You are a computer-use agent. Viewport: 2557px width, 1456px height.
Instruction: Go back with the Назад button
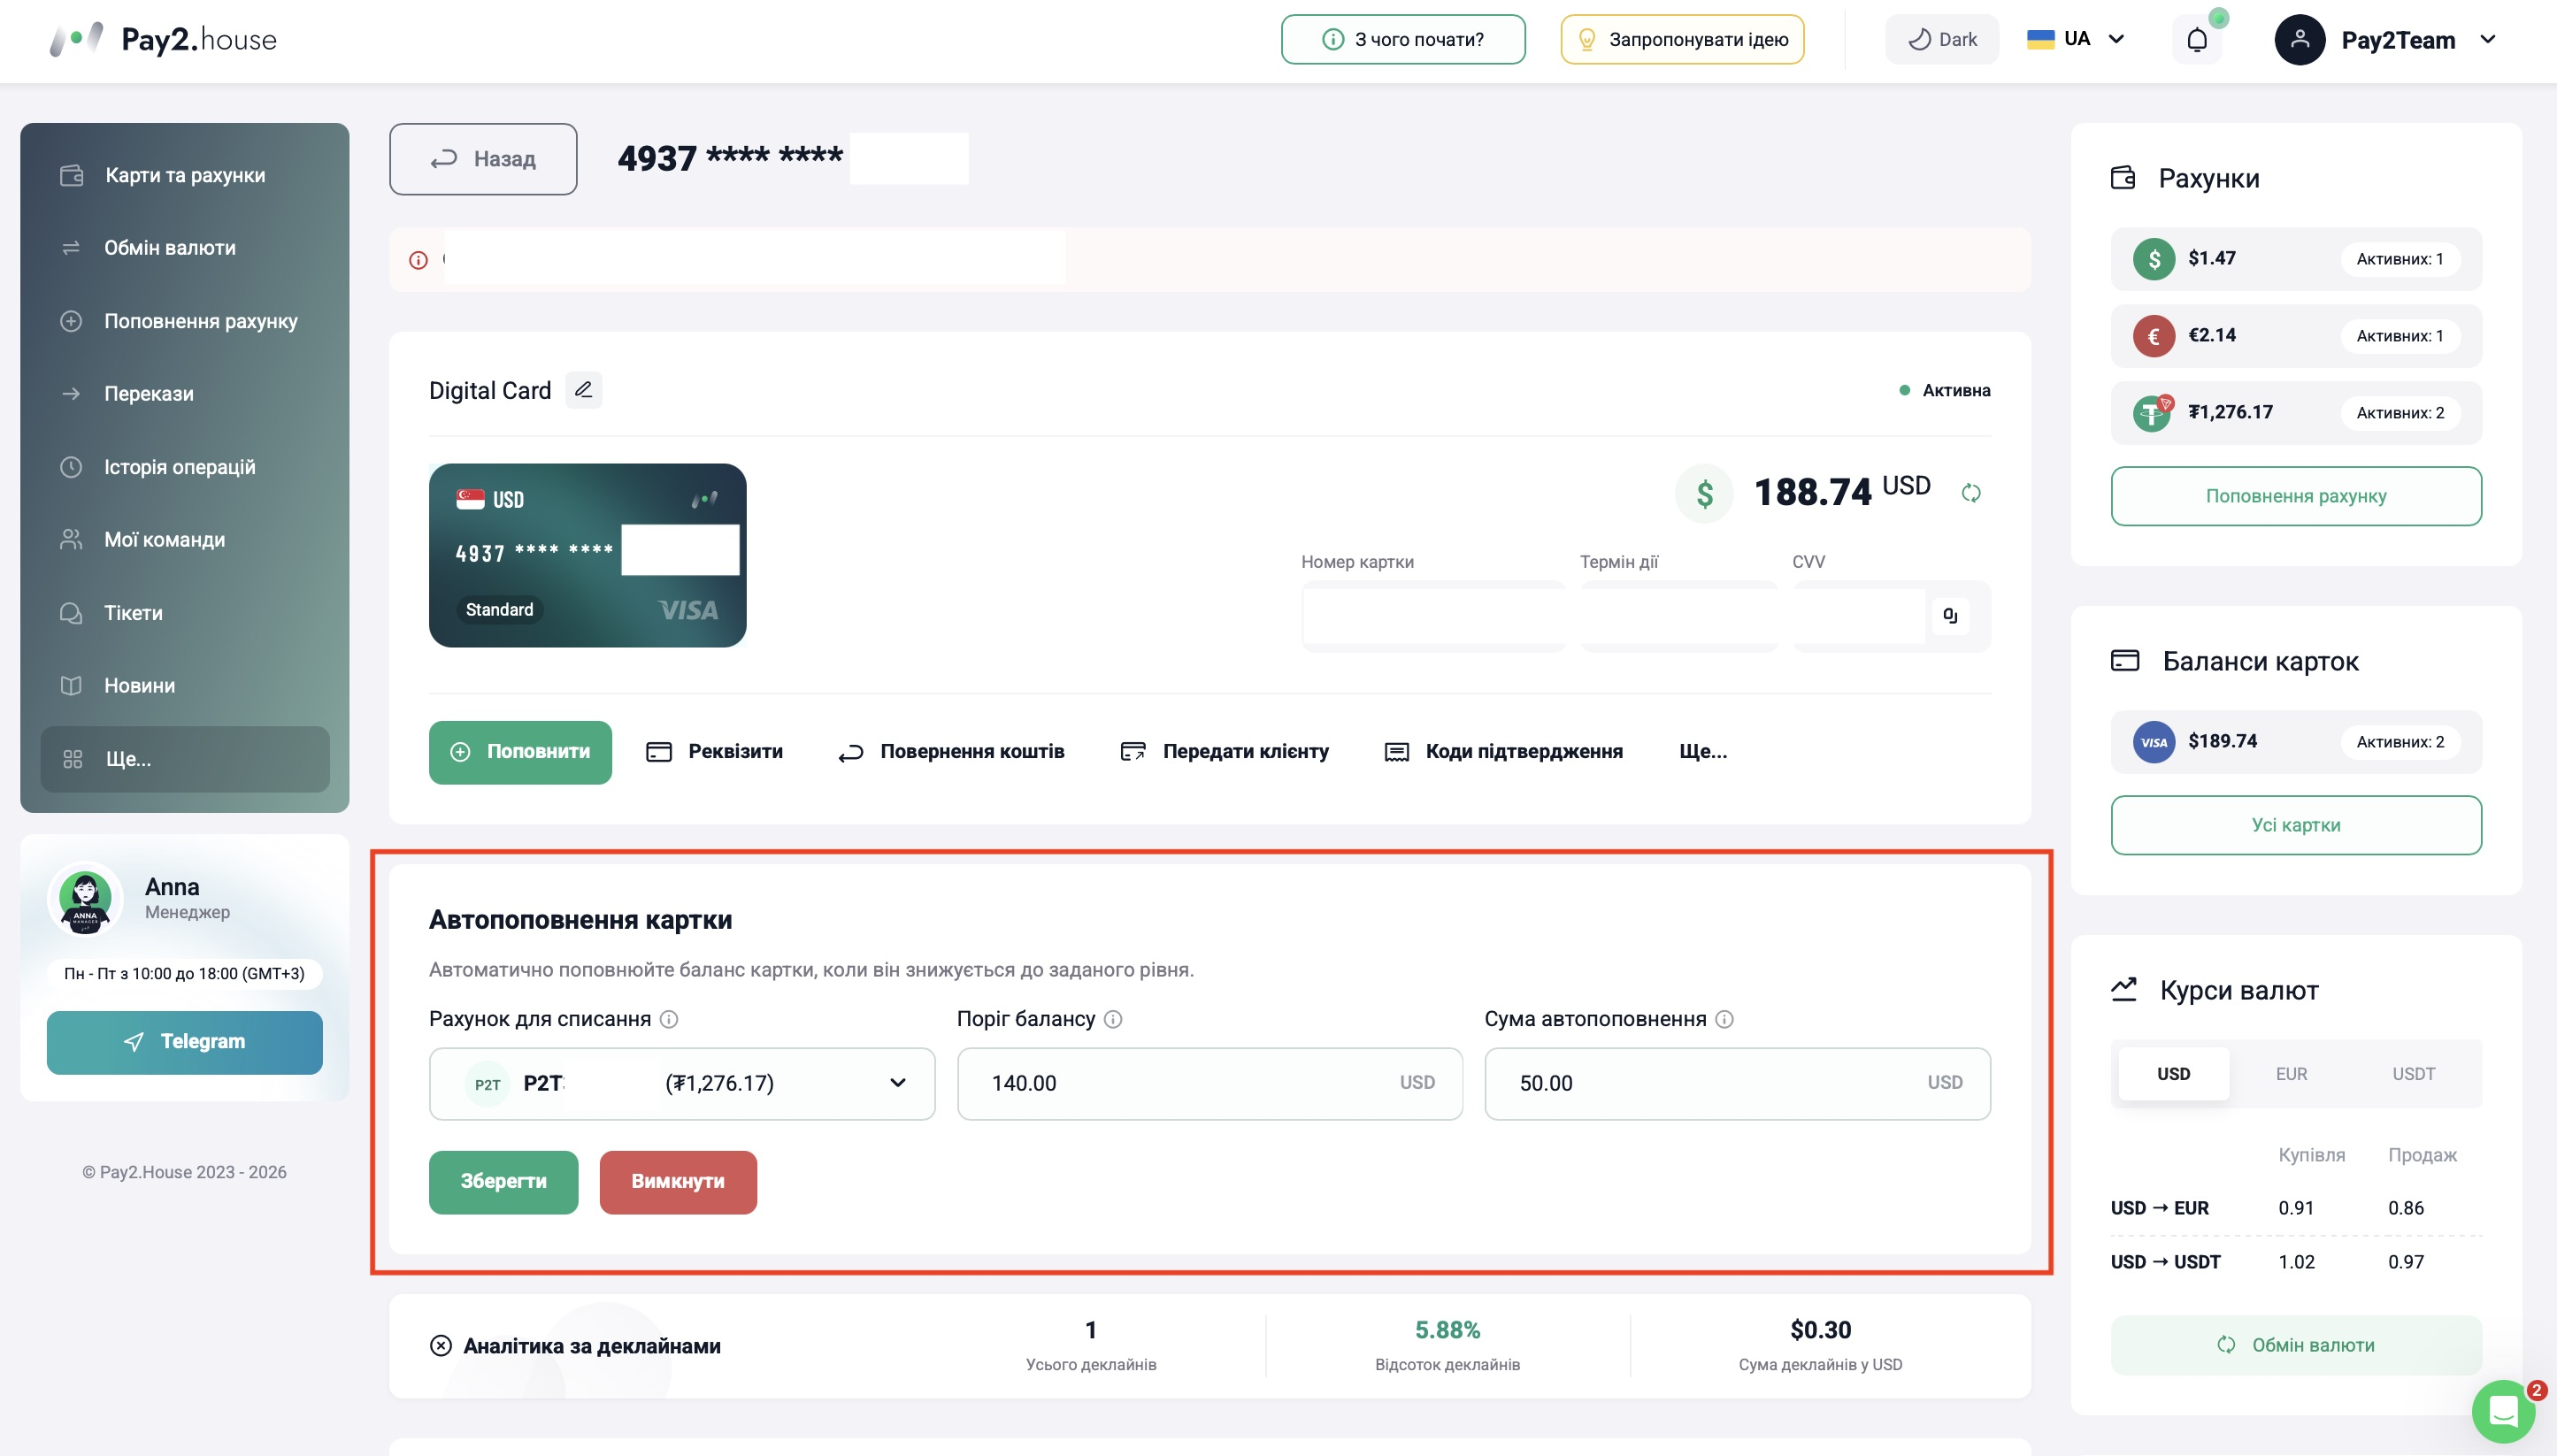483,159
